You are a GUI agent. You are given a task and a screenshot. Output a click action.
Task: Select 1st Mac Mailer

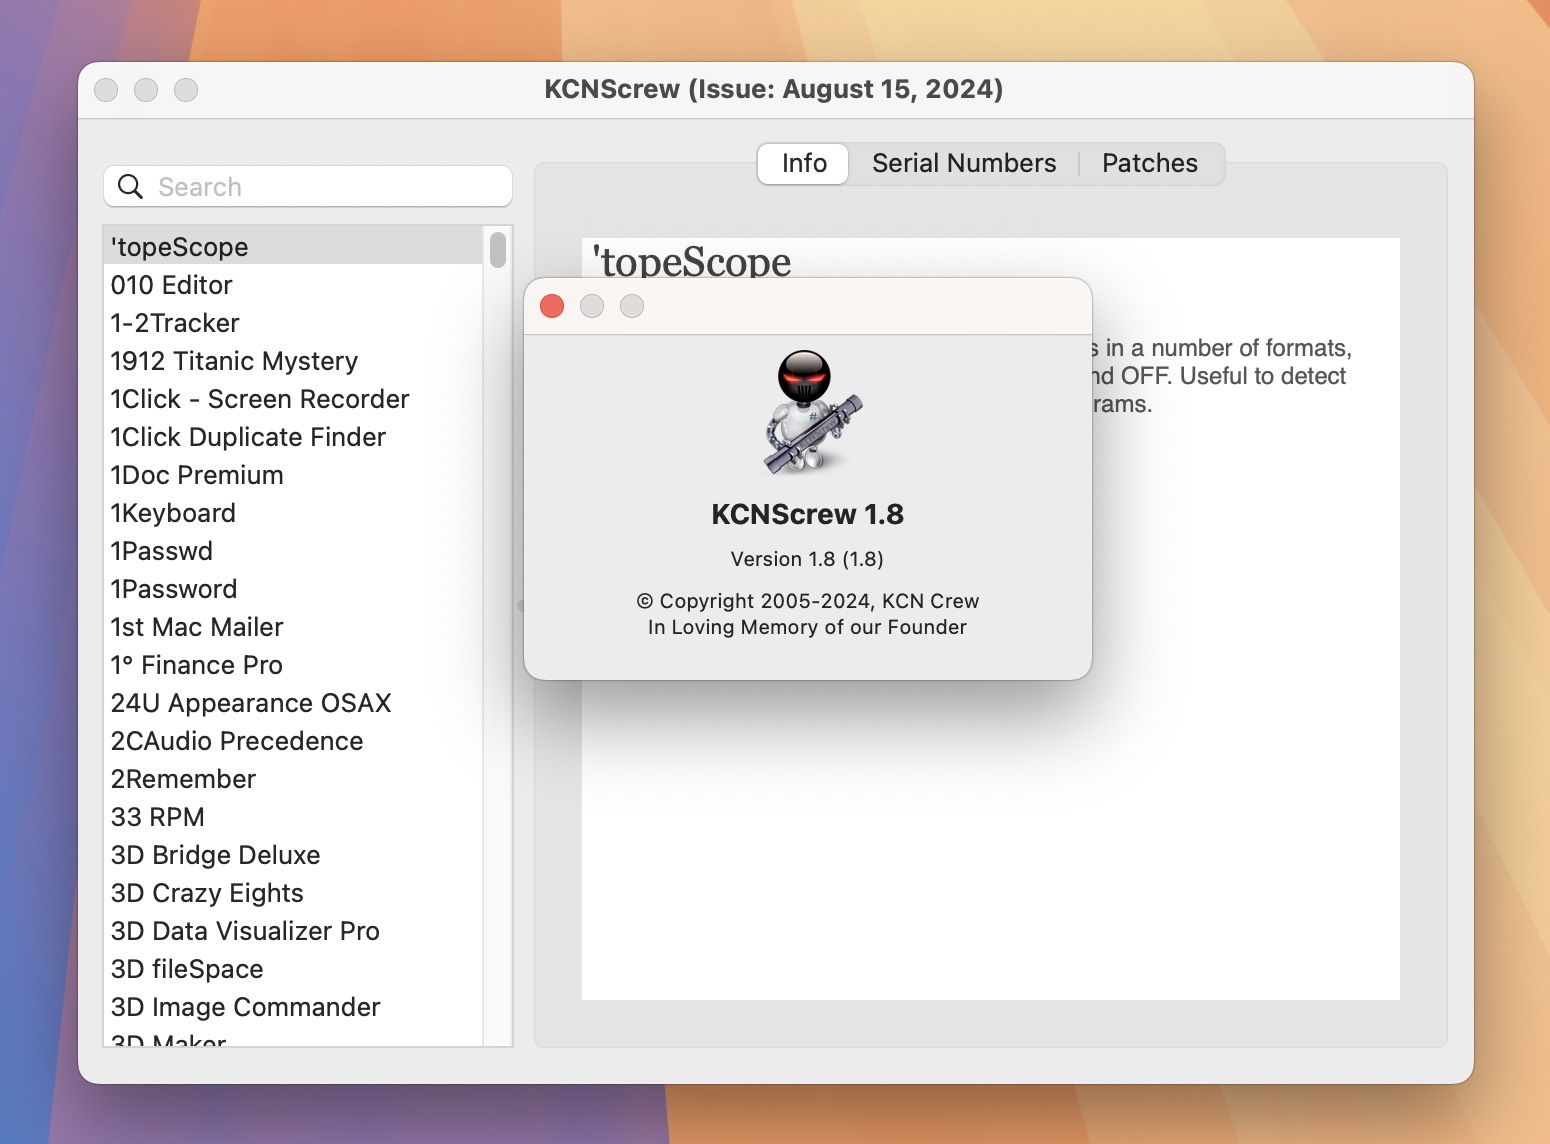coord(293,627)
